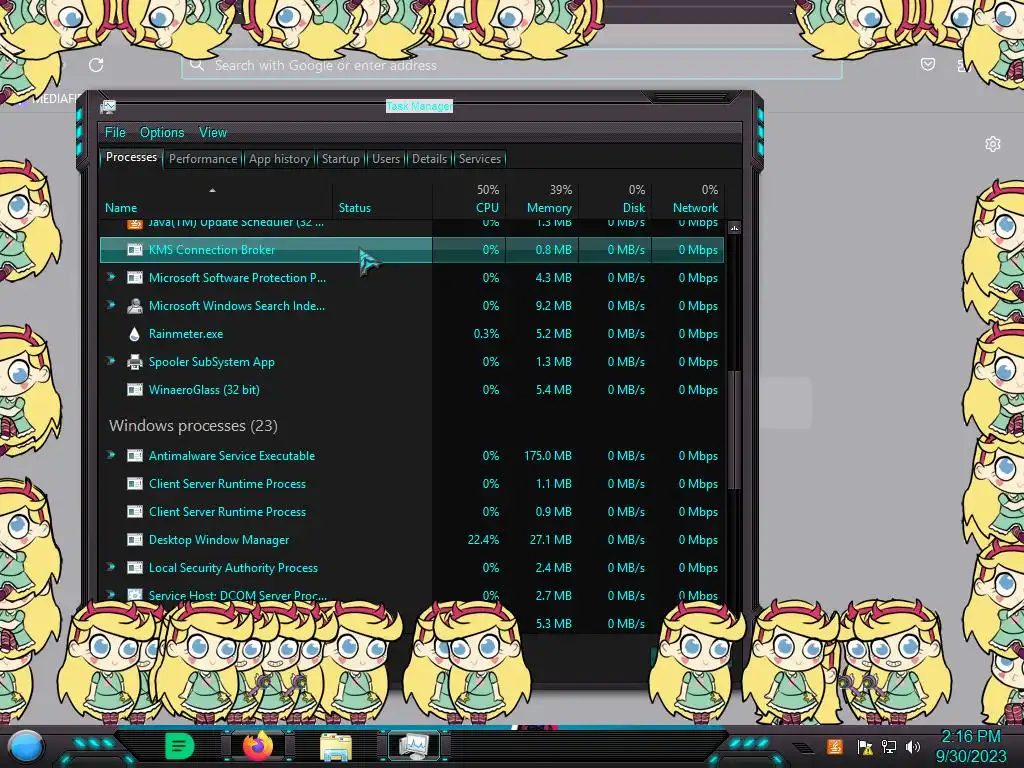Click the Windows Search Indexer icon
1024x768 pixels.
[x=135, y=306]
